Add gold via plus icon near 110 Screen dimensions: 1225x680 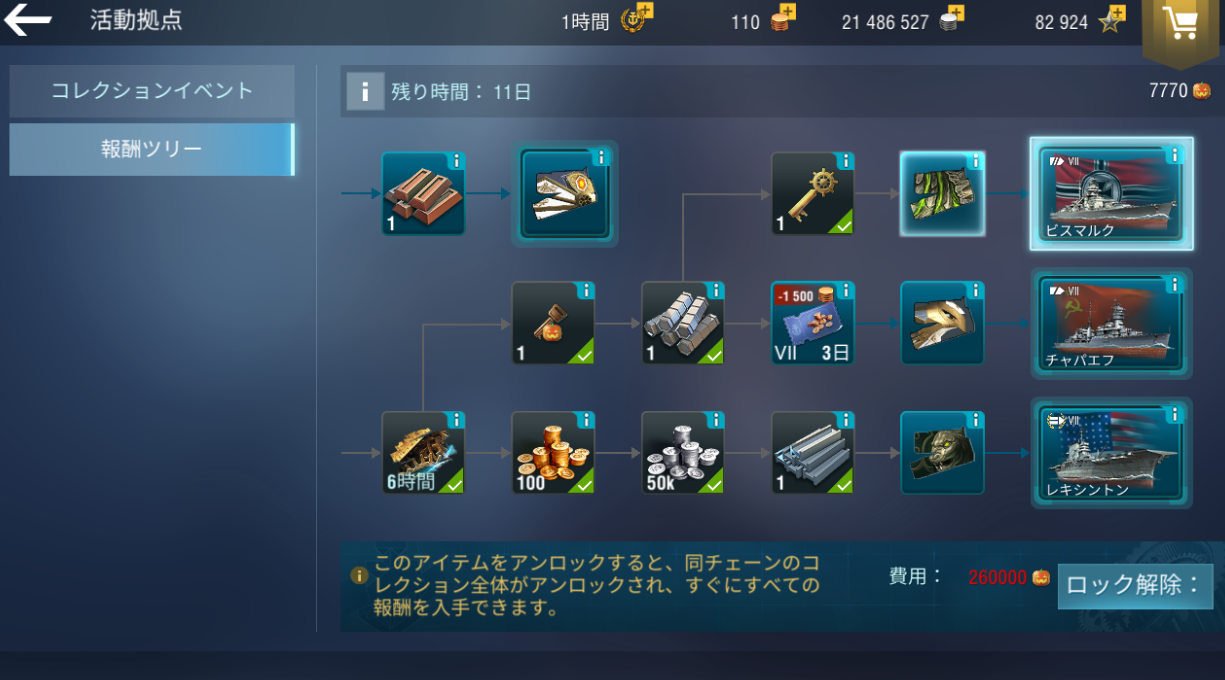click(787, 13)
